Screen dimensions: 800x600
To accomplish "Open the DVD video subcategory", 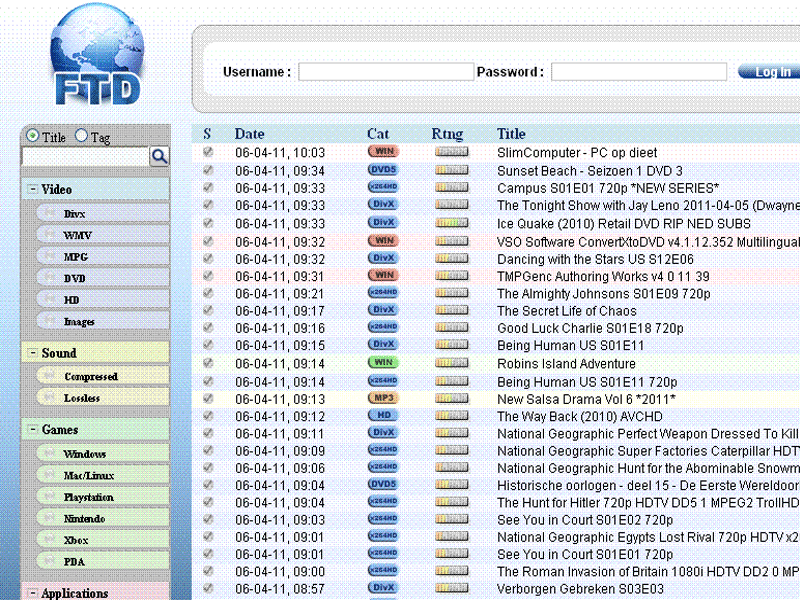I will coord(103,278).
